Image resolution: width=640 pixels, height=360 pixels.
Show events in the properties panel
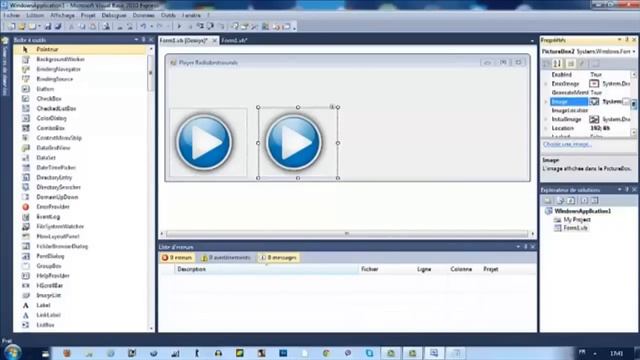point(582,64)
